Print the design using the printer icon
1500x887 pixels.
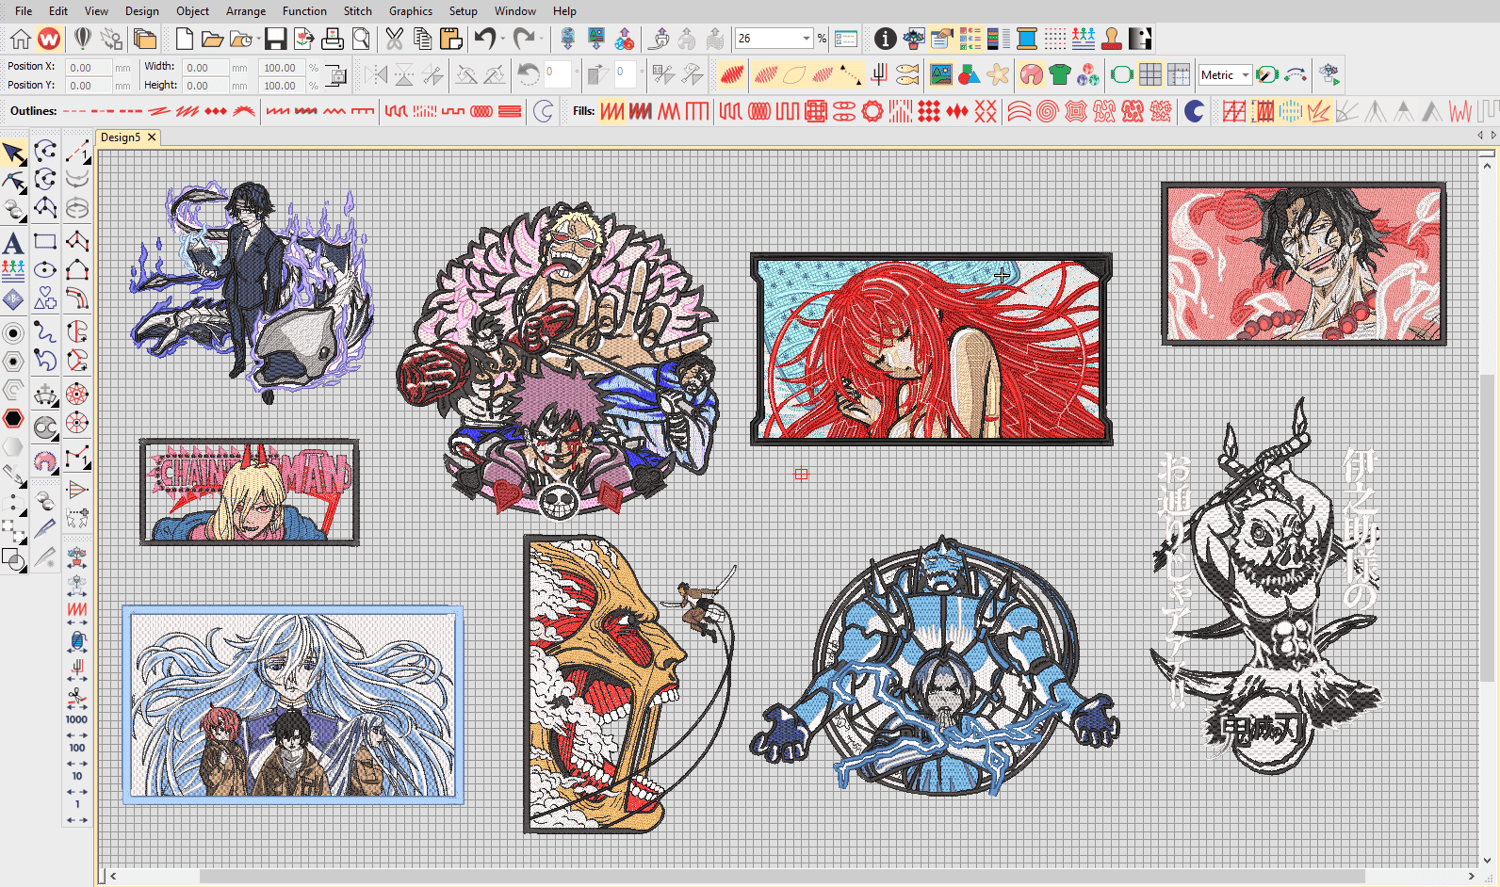(x=332, y=39)
